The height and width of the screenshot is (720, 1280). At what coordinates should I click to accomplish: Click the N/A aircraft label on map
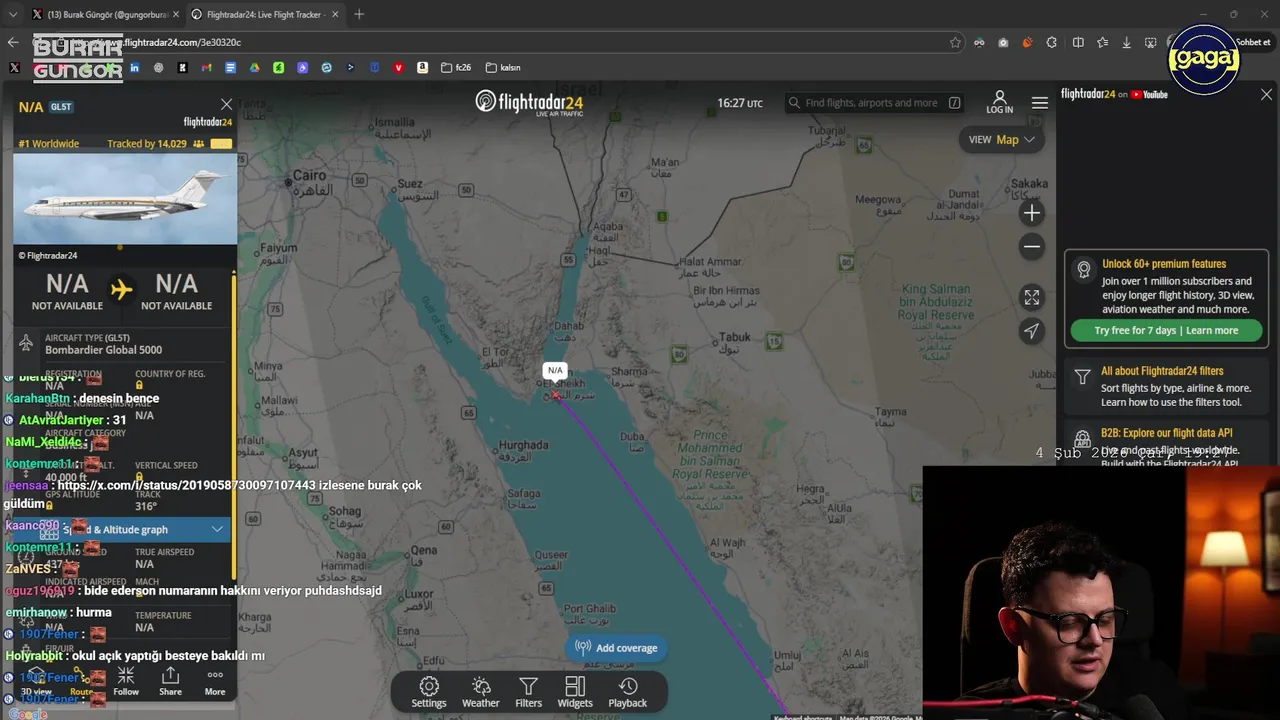(555, 370)
